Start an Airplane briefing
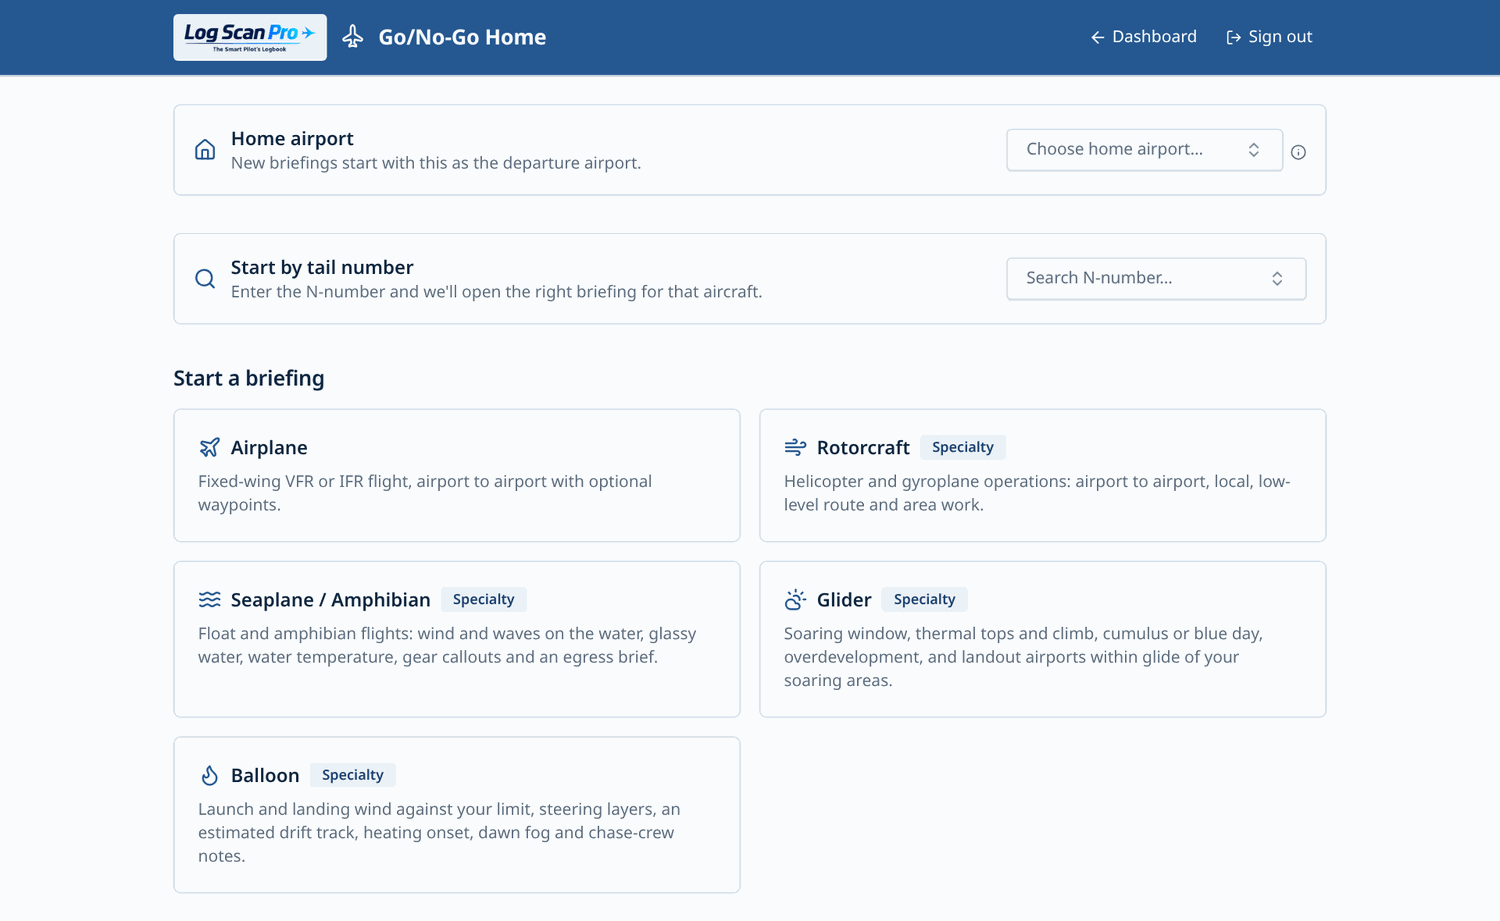Screen dimensions: 1500x921 click(x=457, y=475)
